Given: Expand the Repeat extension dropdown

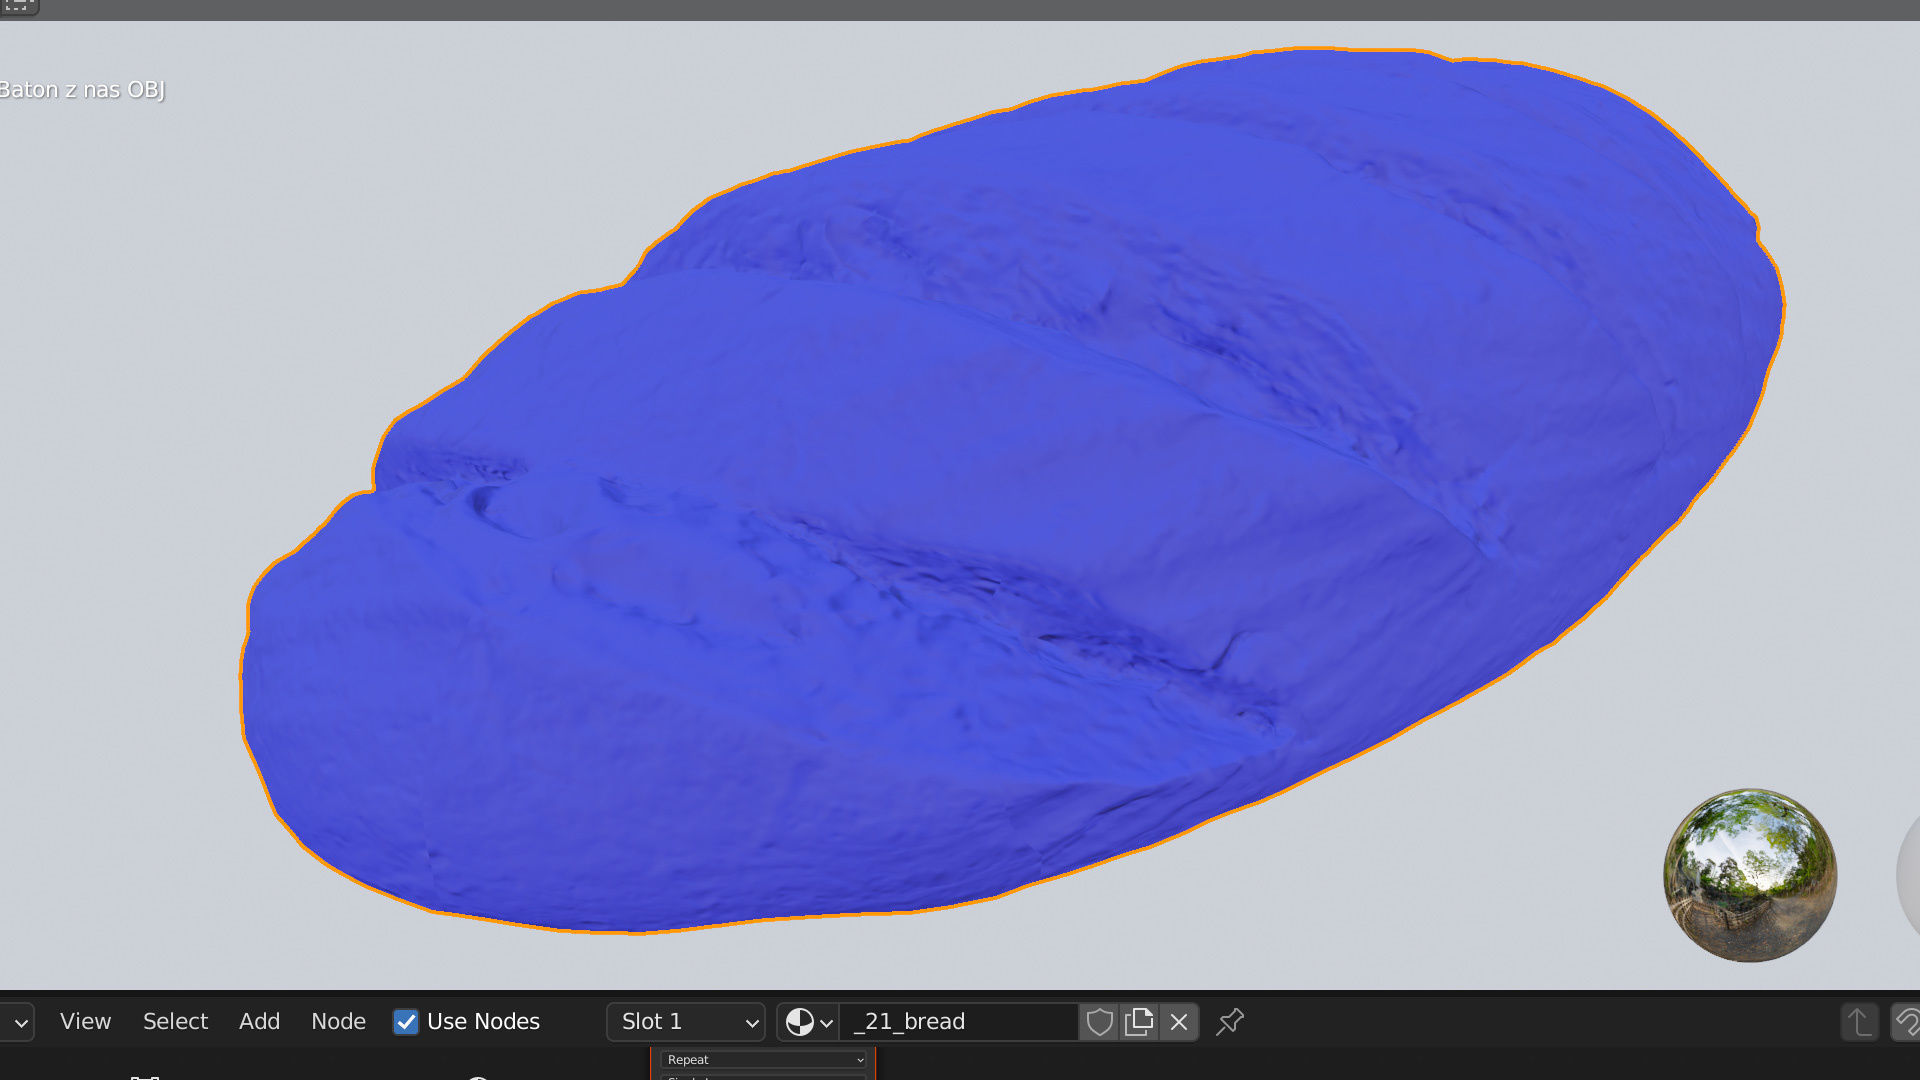Looking at the screenshot, I should pyautogui.click(x=764, y=1060).
